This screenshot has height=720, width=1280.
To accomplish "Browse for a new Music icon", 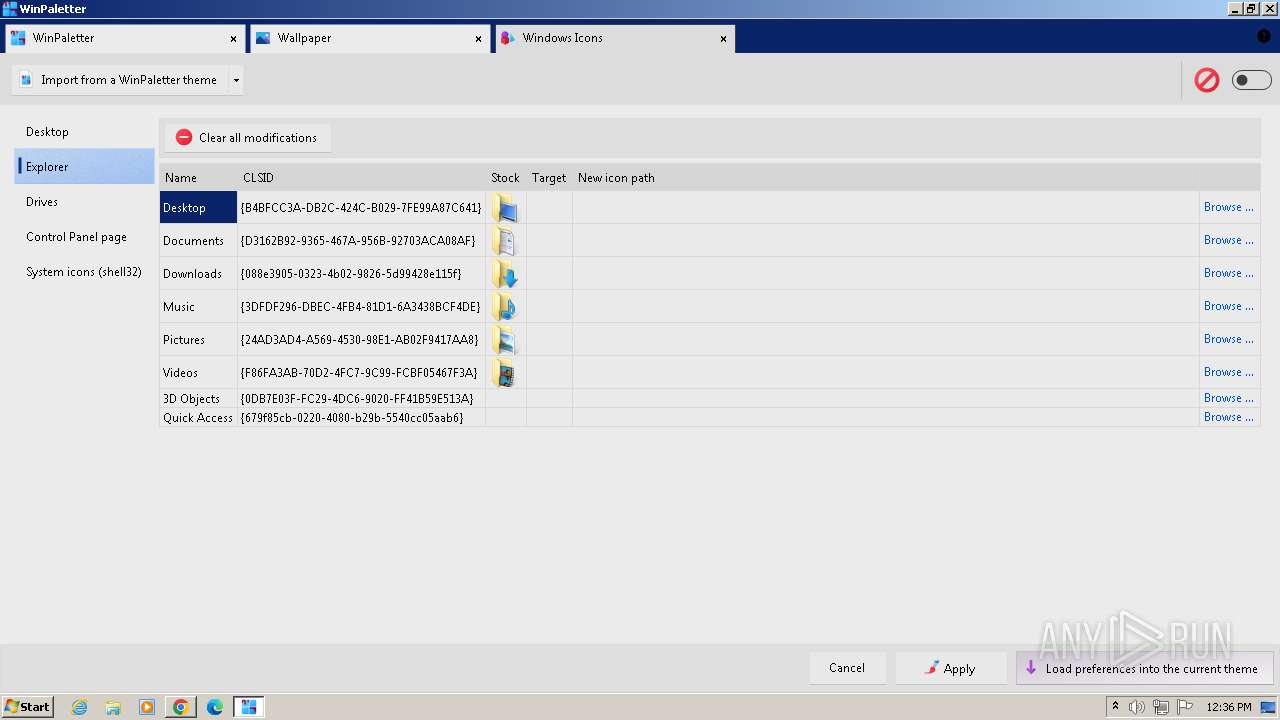I will click(1229, 306).
